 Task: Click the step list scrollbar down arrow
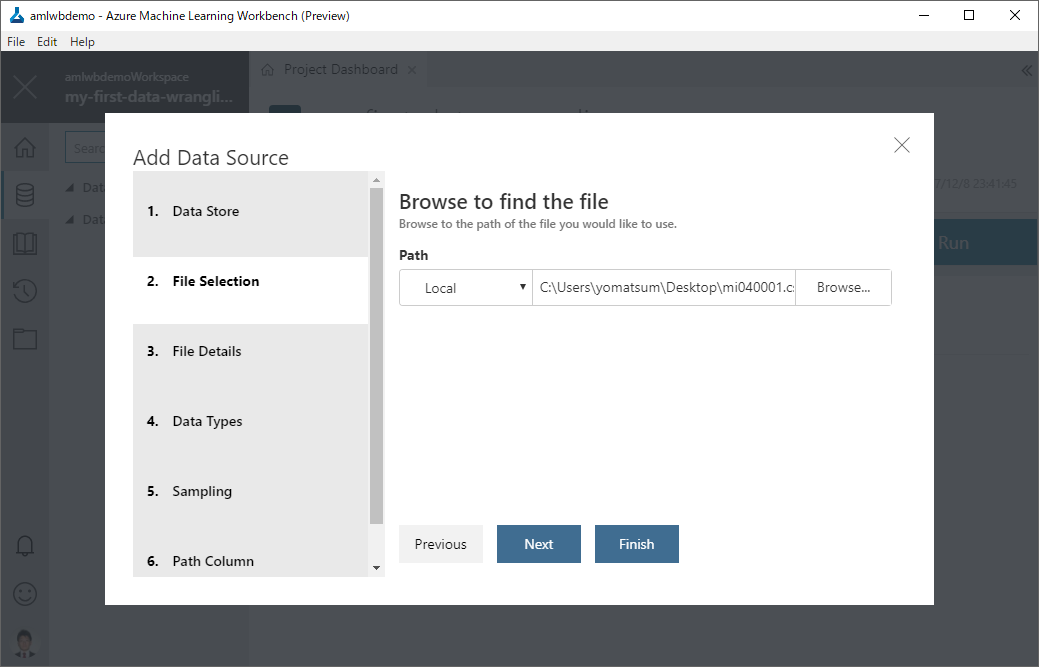point(376,568)
